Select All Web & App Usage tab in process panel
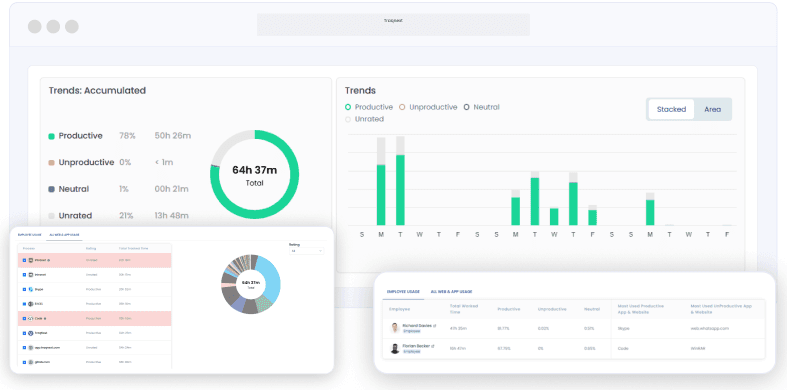The image size is (787, 390). pos(64,234)
